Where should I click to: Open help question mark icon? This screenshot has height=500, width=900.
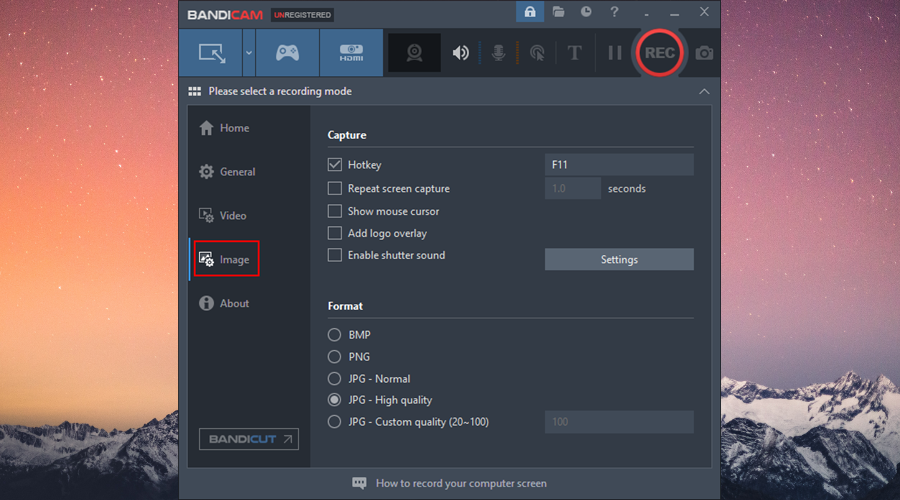614,12
